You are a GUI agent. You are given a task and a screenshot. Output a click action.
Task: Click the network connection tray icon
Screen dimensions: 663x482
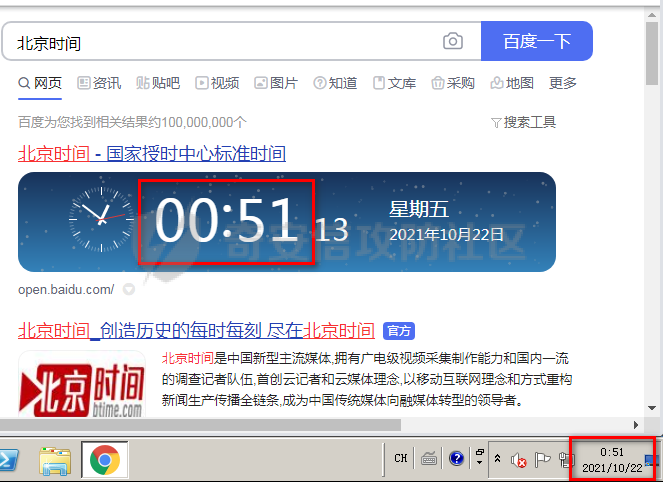pyautogui.click(x=565, y=460)
